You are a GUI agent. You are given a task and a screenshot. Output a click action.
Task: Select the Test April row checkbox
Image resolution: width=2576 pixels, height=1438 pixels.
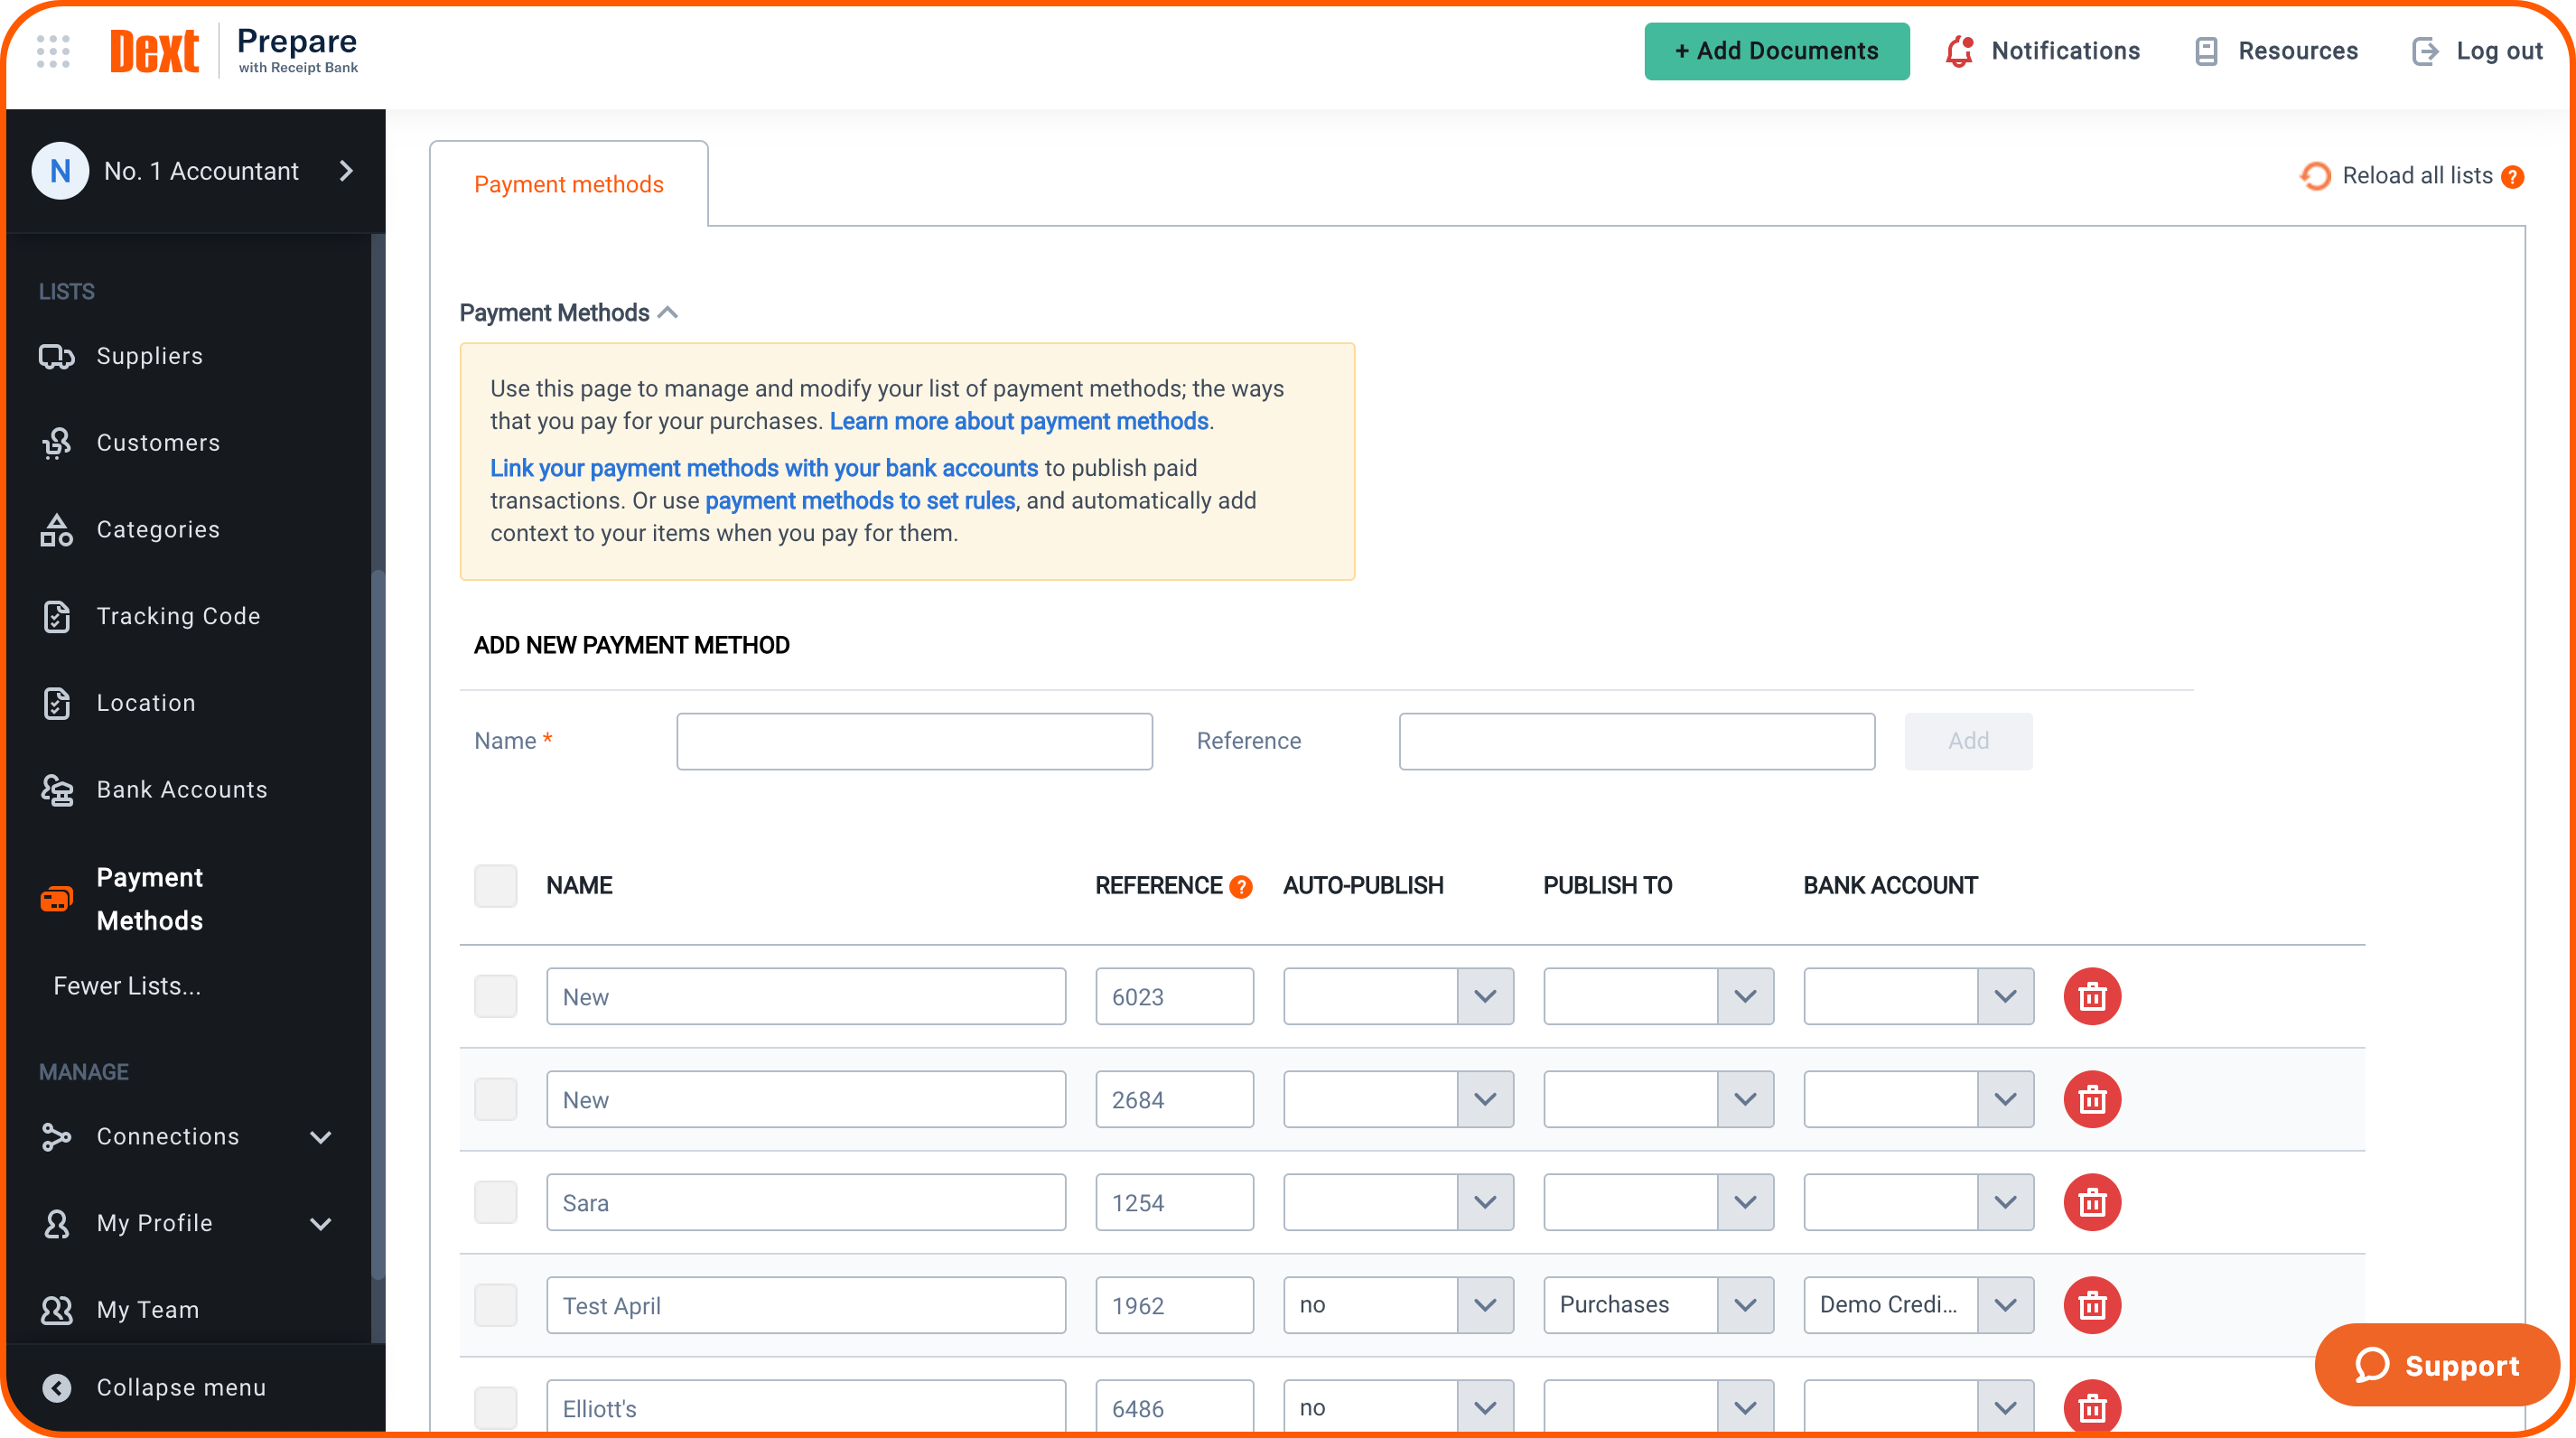495,1305
